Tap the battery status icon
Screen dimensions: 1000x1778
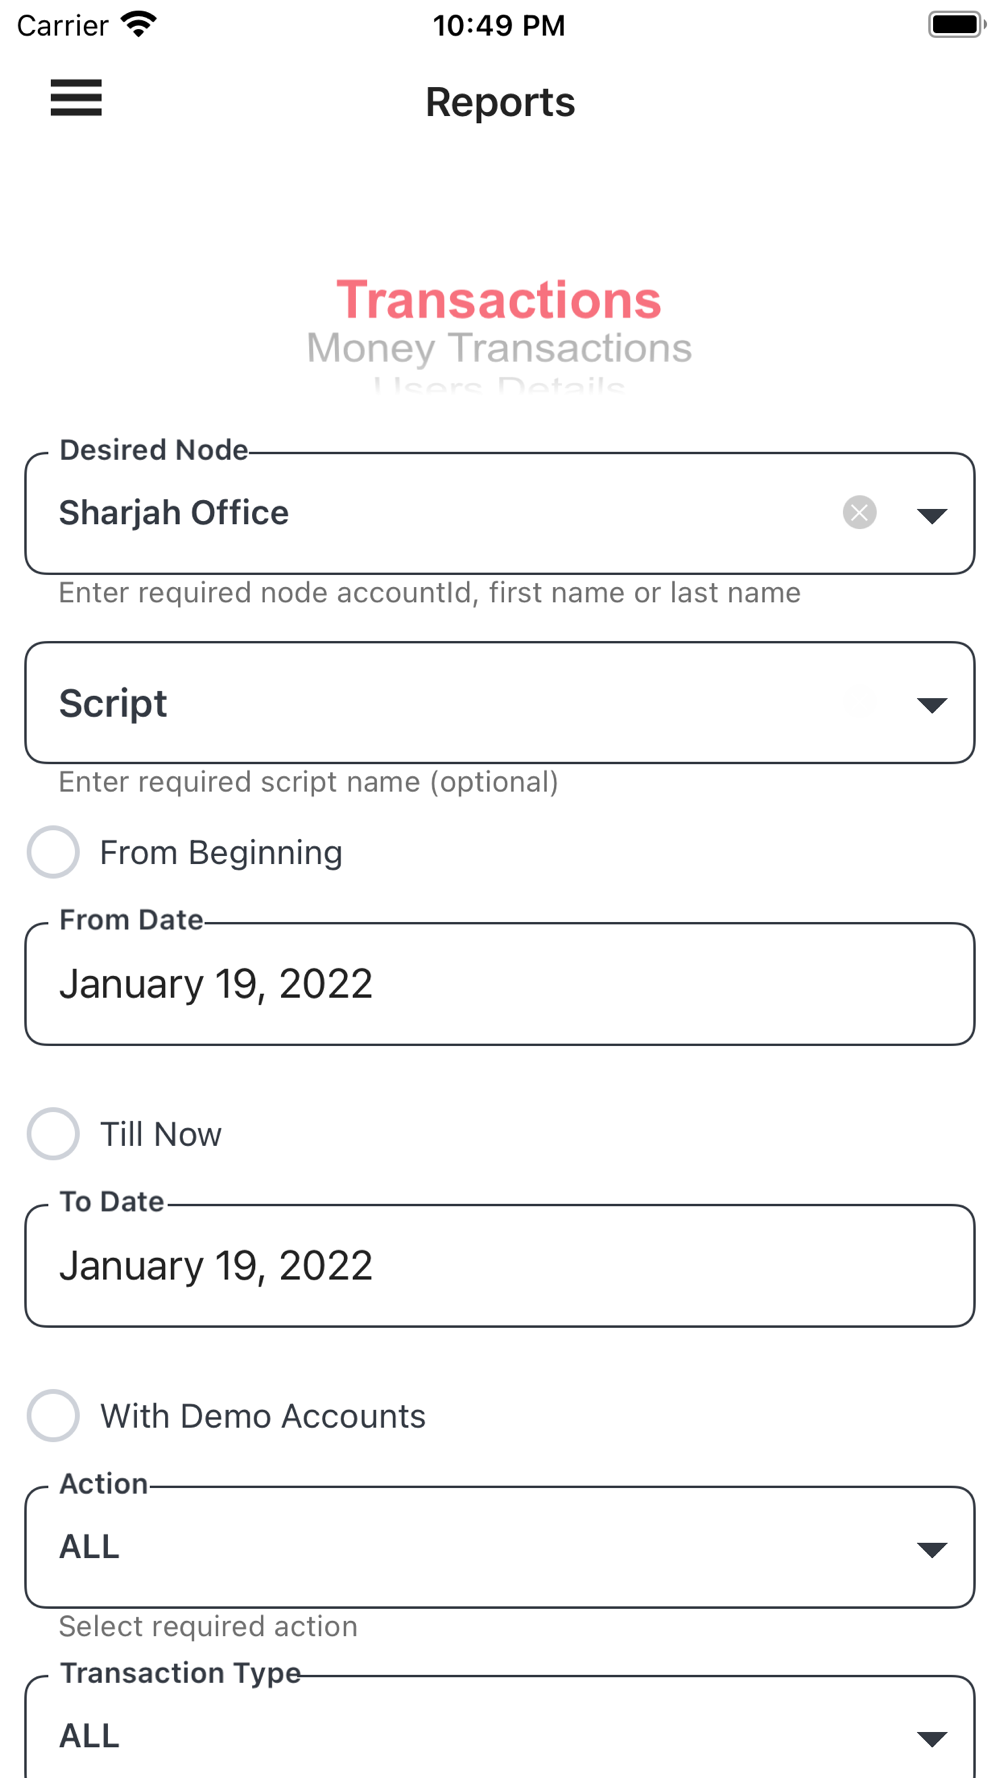click(955, 24)
